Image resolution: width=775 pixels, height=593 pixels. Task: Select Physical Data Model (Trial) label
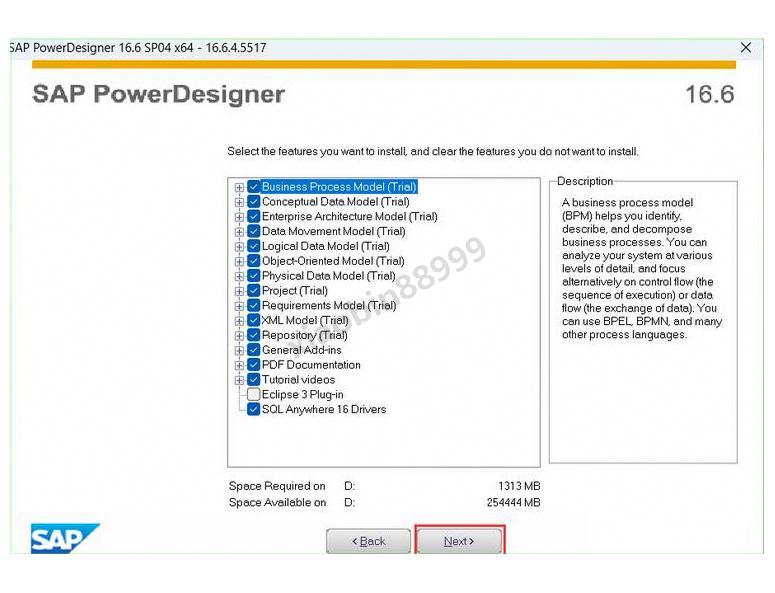click(x=329, y=276)
